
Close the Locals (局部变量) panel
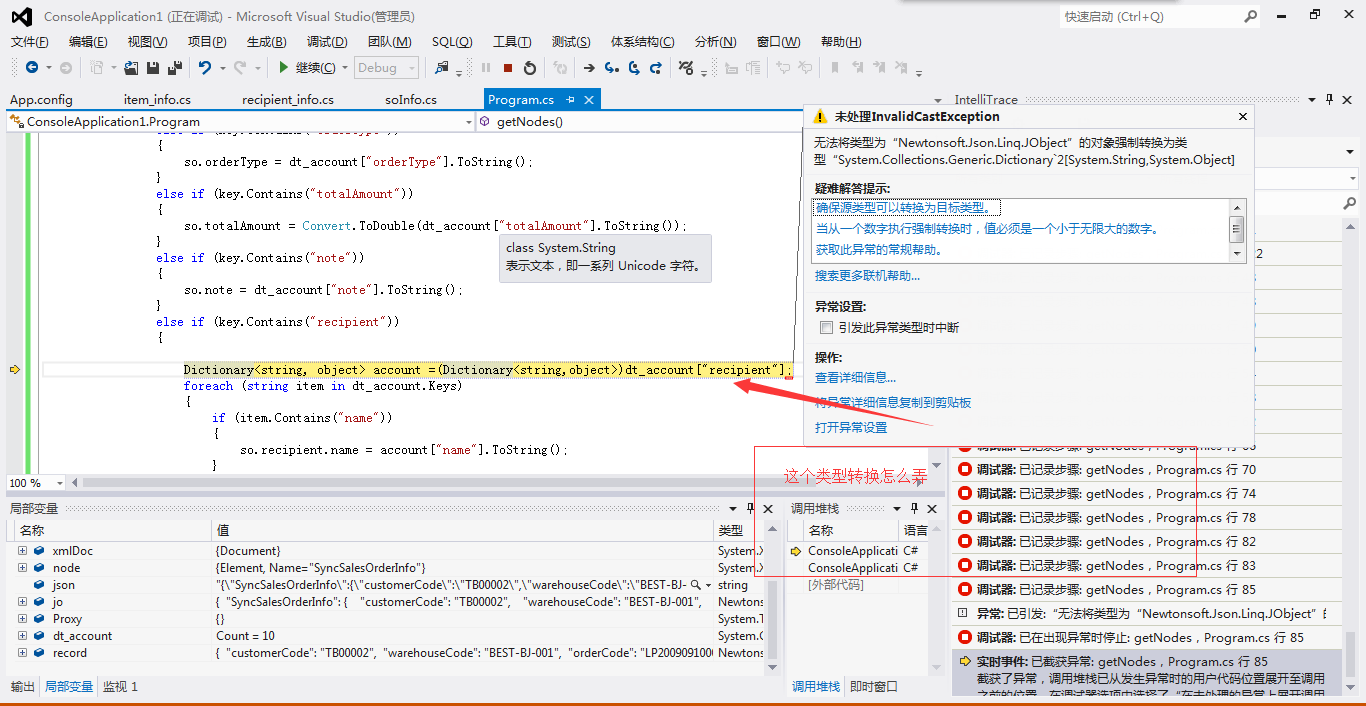(768, 509)
